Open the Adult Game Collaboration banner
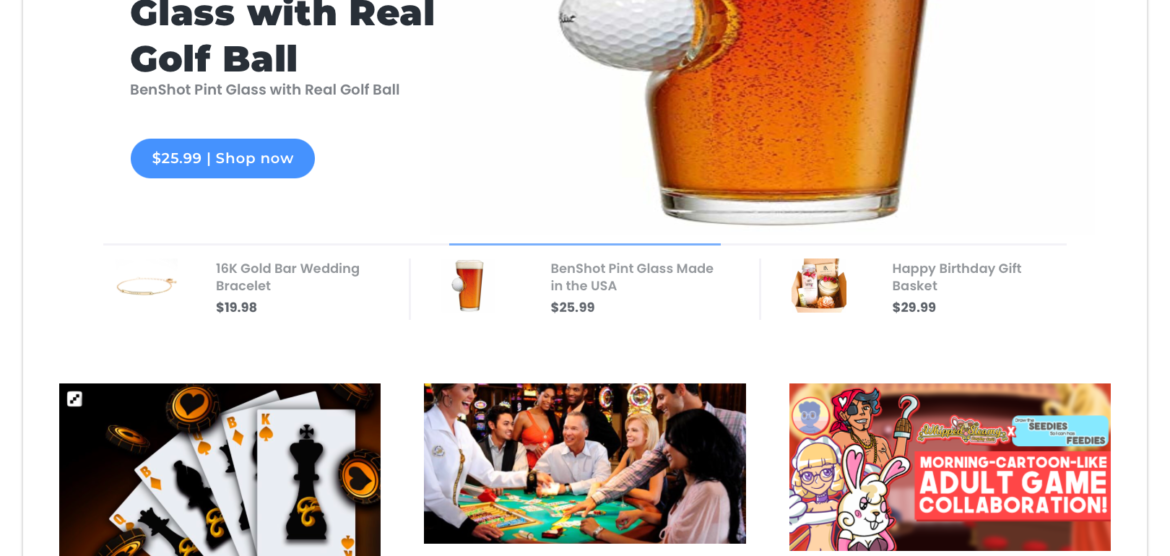This screenshot has height=556, width=1170. (950, 467)
